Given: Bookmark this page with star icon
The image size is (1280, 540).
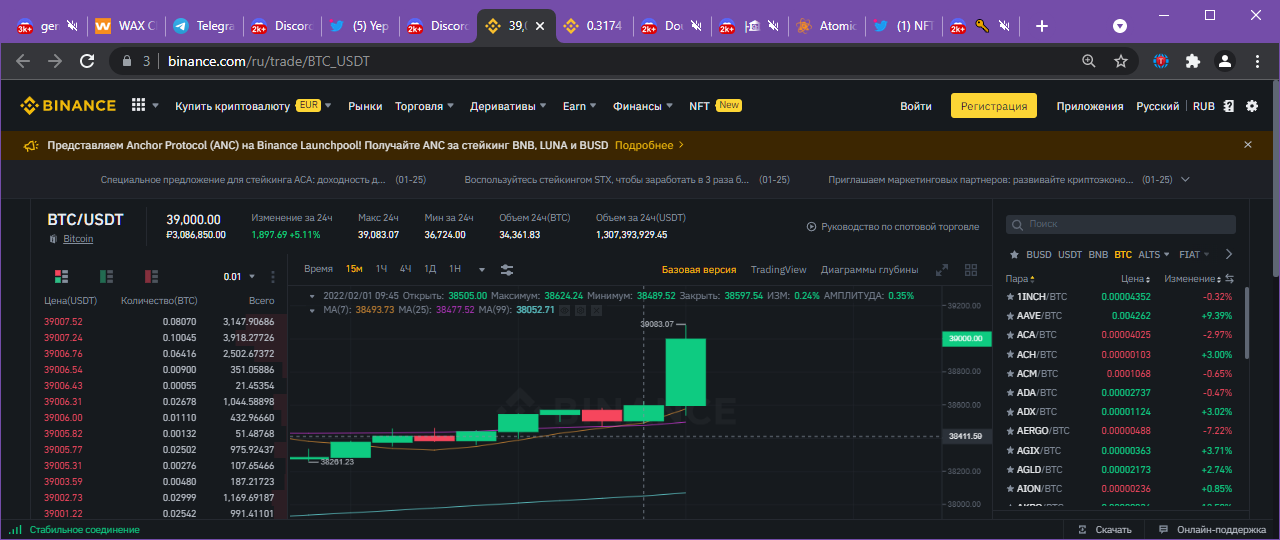Looking at the screenshot, I should pos(1121,61).
